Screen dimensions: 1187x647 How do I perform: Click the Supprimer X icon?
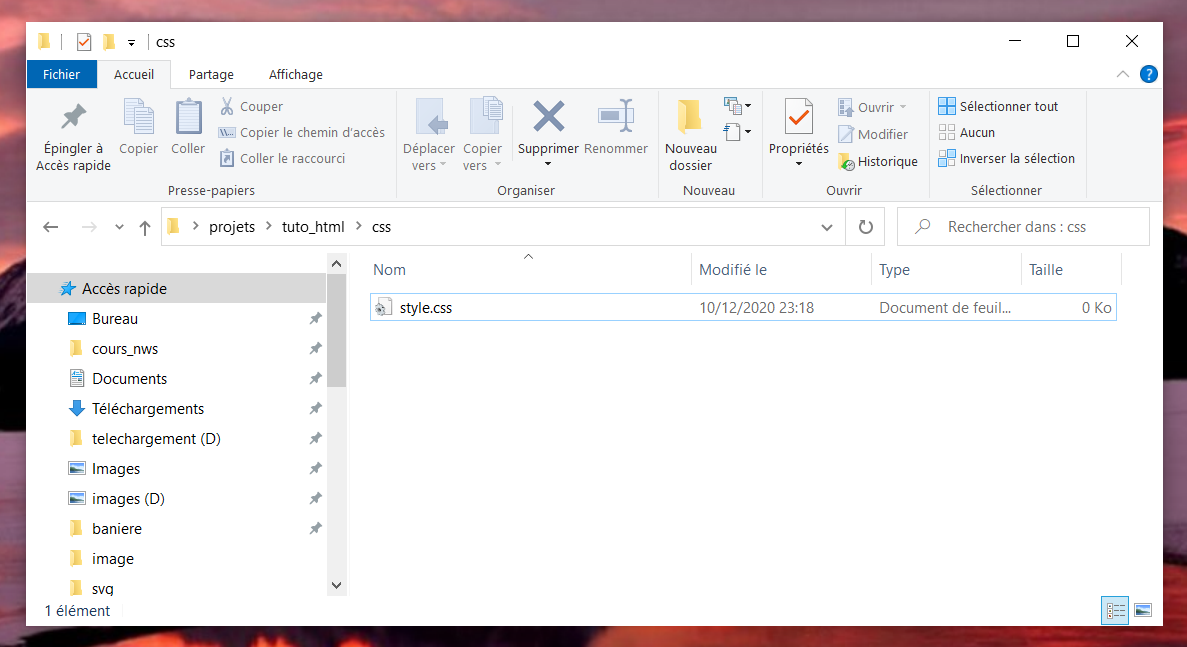548,117
